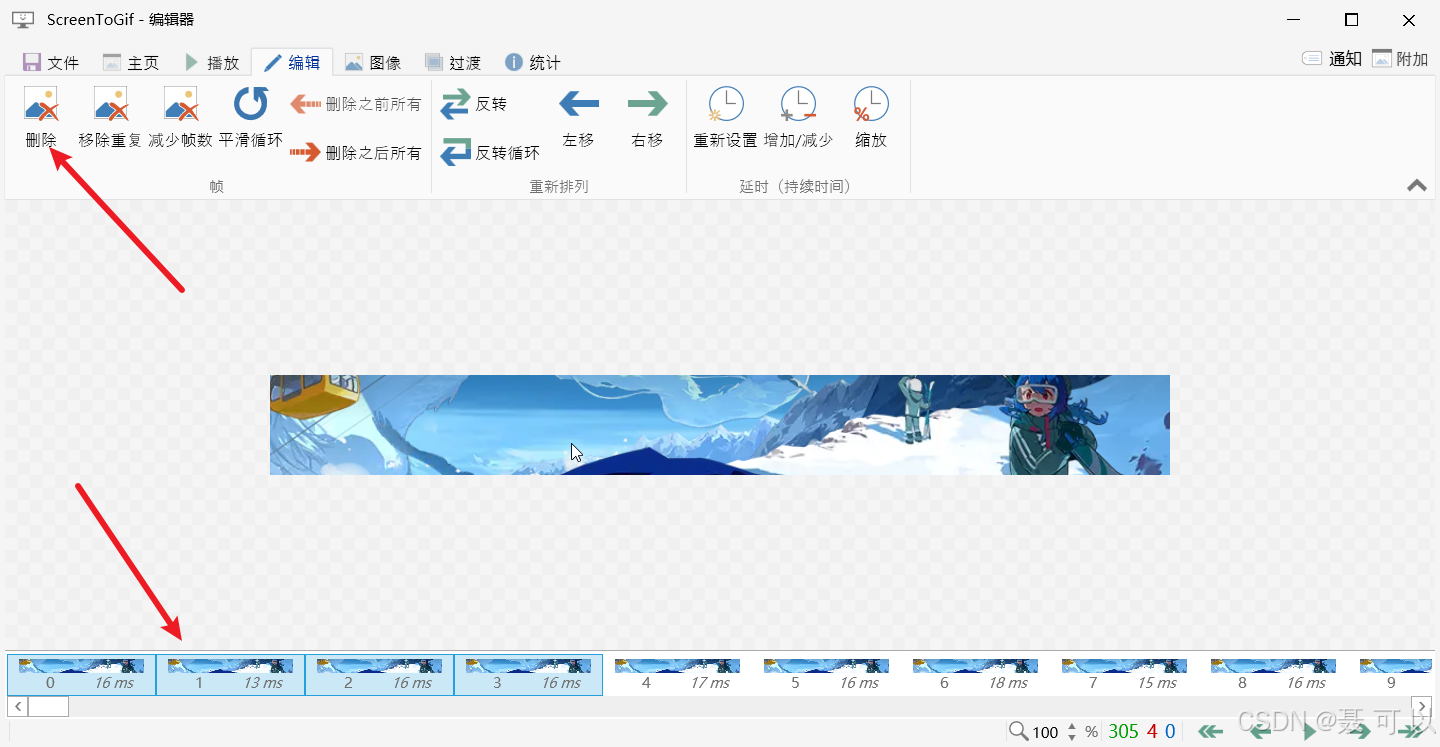Click the 重新设置 override delay icon

click(726, 104)
